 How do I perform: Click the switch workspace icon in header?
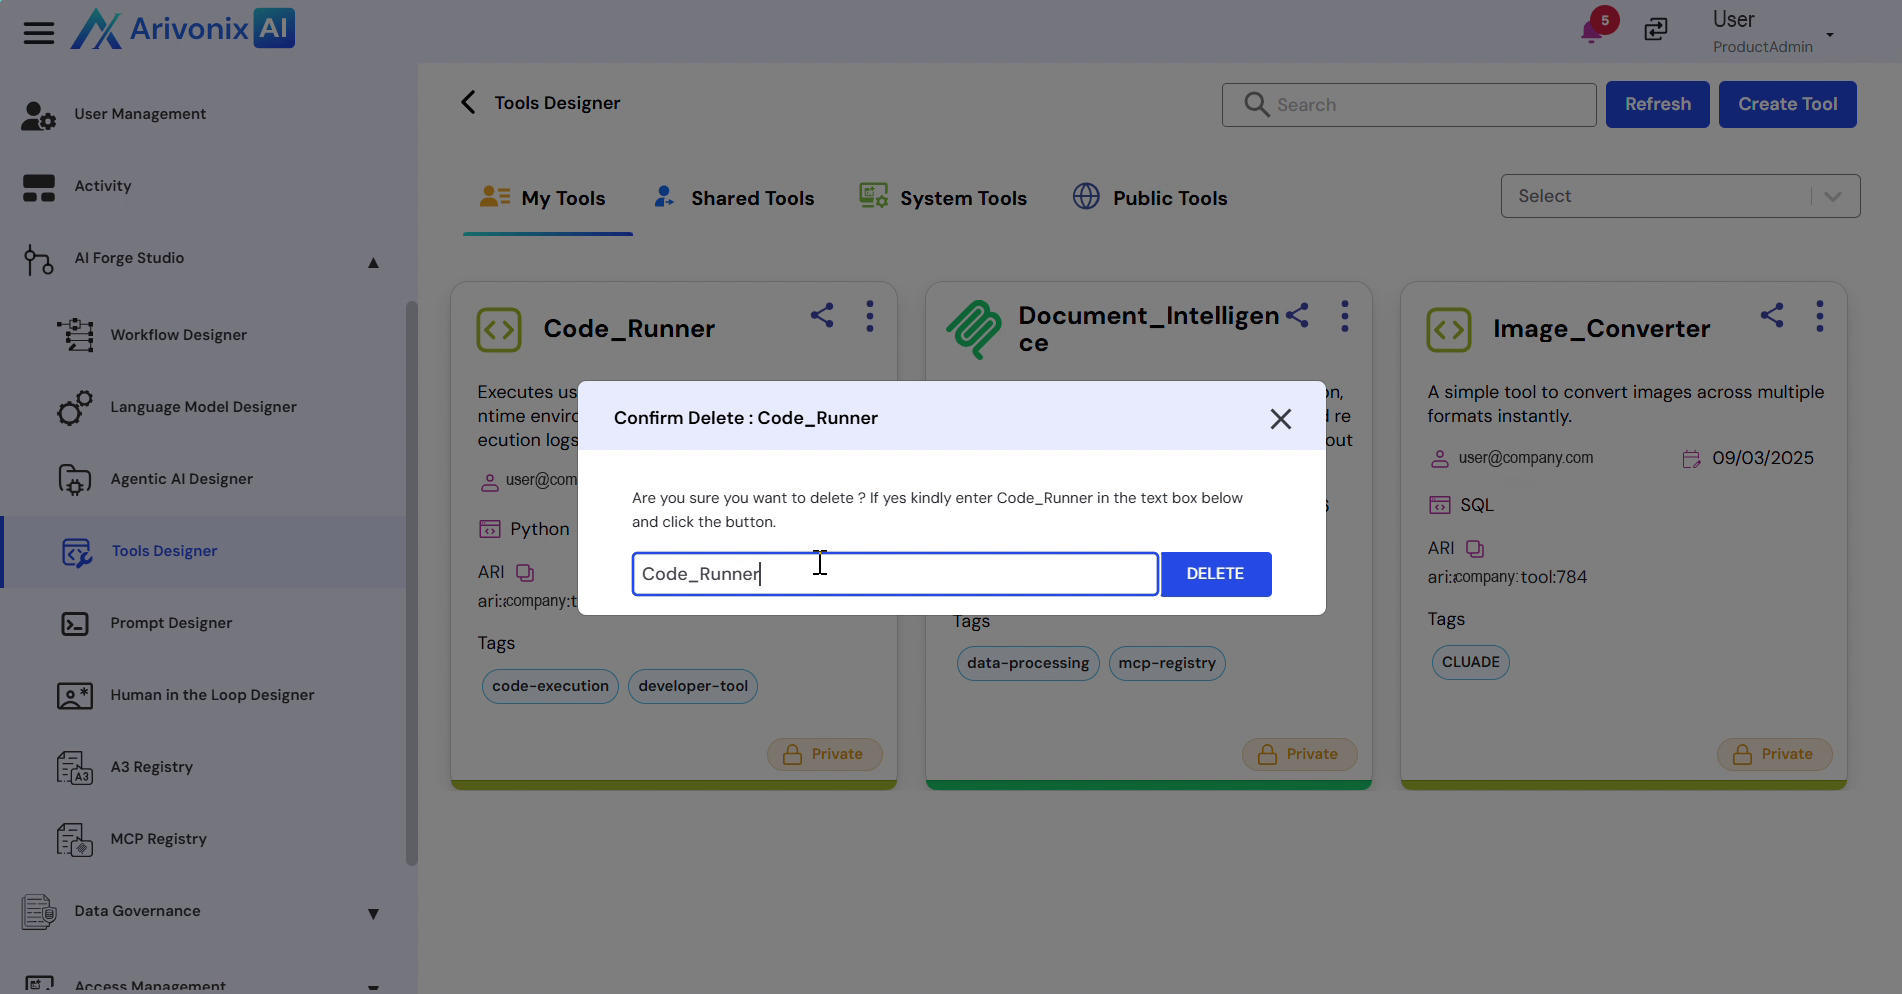1656,30
